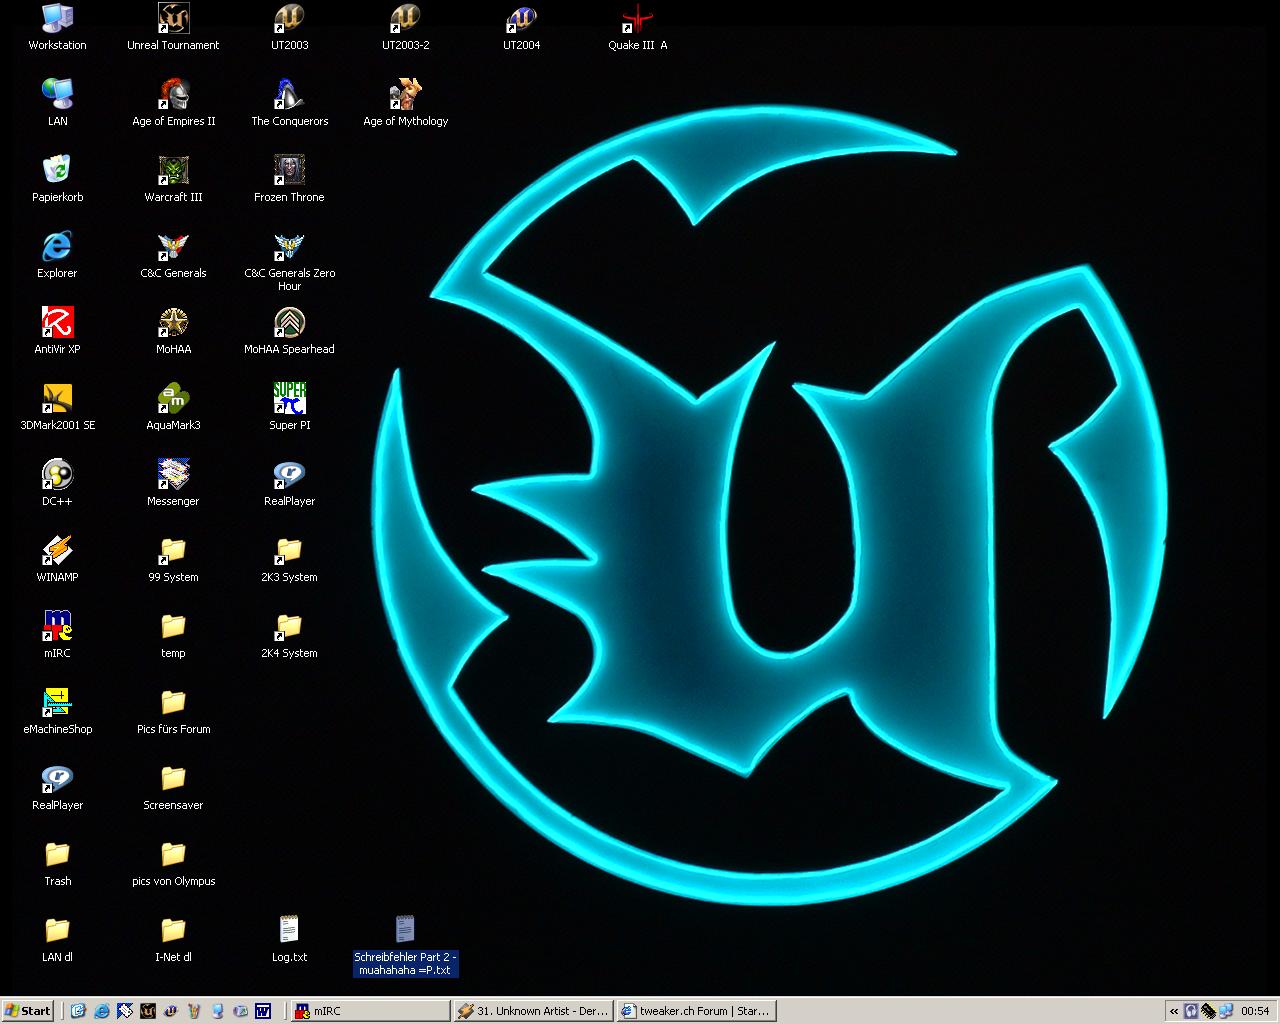Click the Word icon in Quick Launch
The image size is (1280, 1024).
(x=263, y=1011)
